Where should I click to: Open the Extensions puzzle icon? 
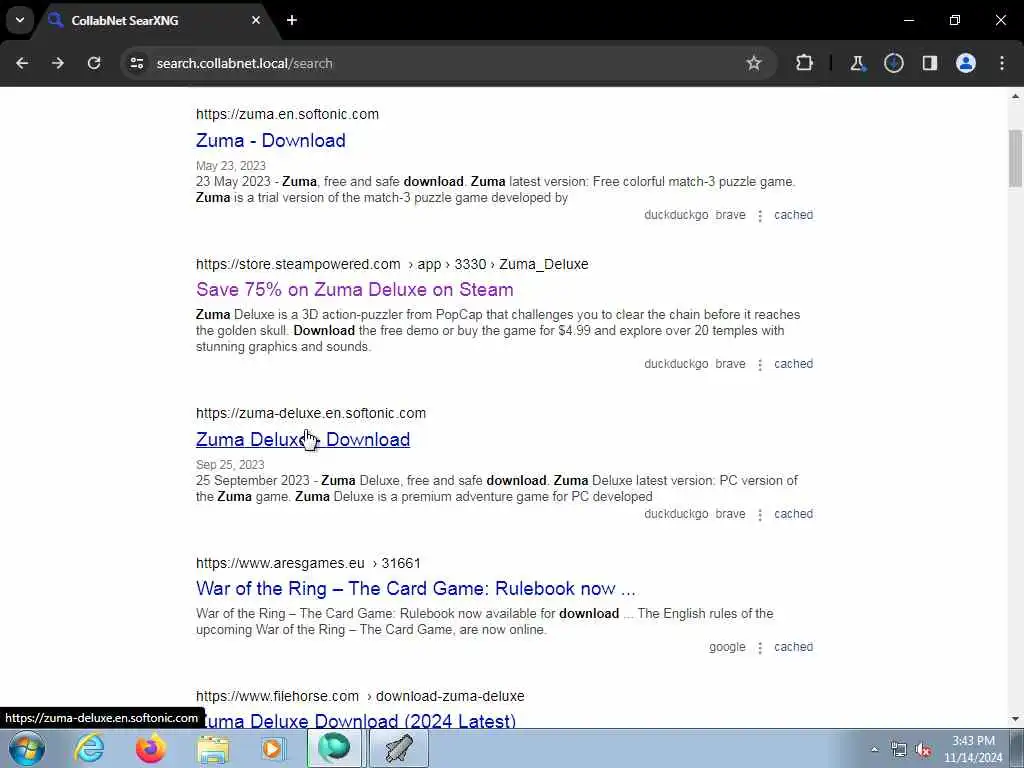click(x=805, y=63)
